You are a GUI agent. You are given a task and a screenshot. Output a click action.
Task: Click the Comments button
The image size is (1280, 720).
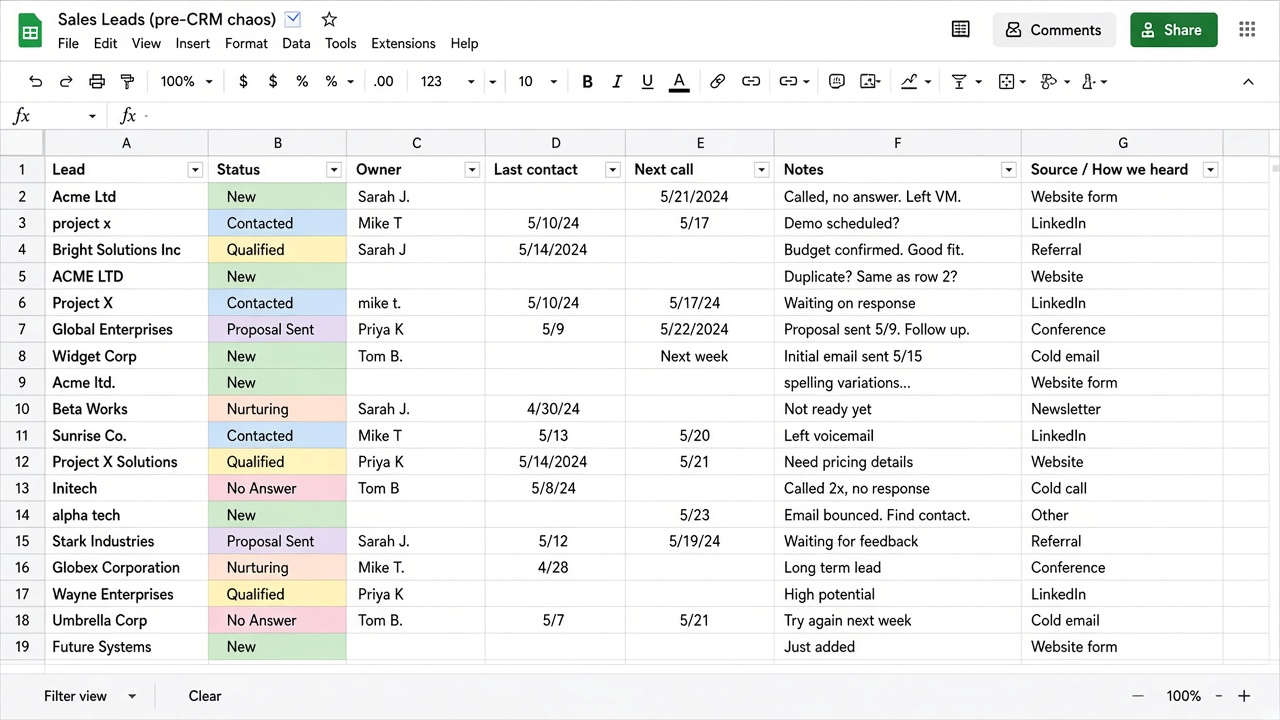click(x=1053, y=30)
